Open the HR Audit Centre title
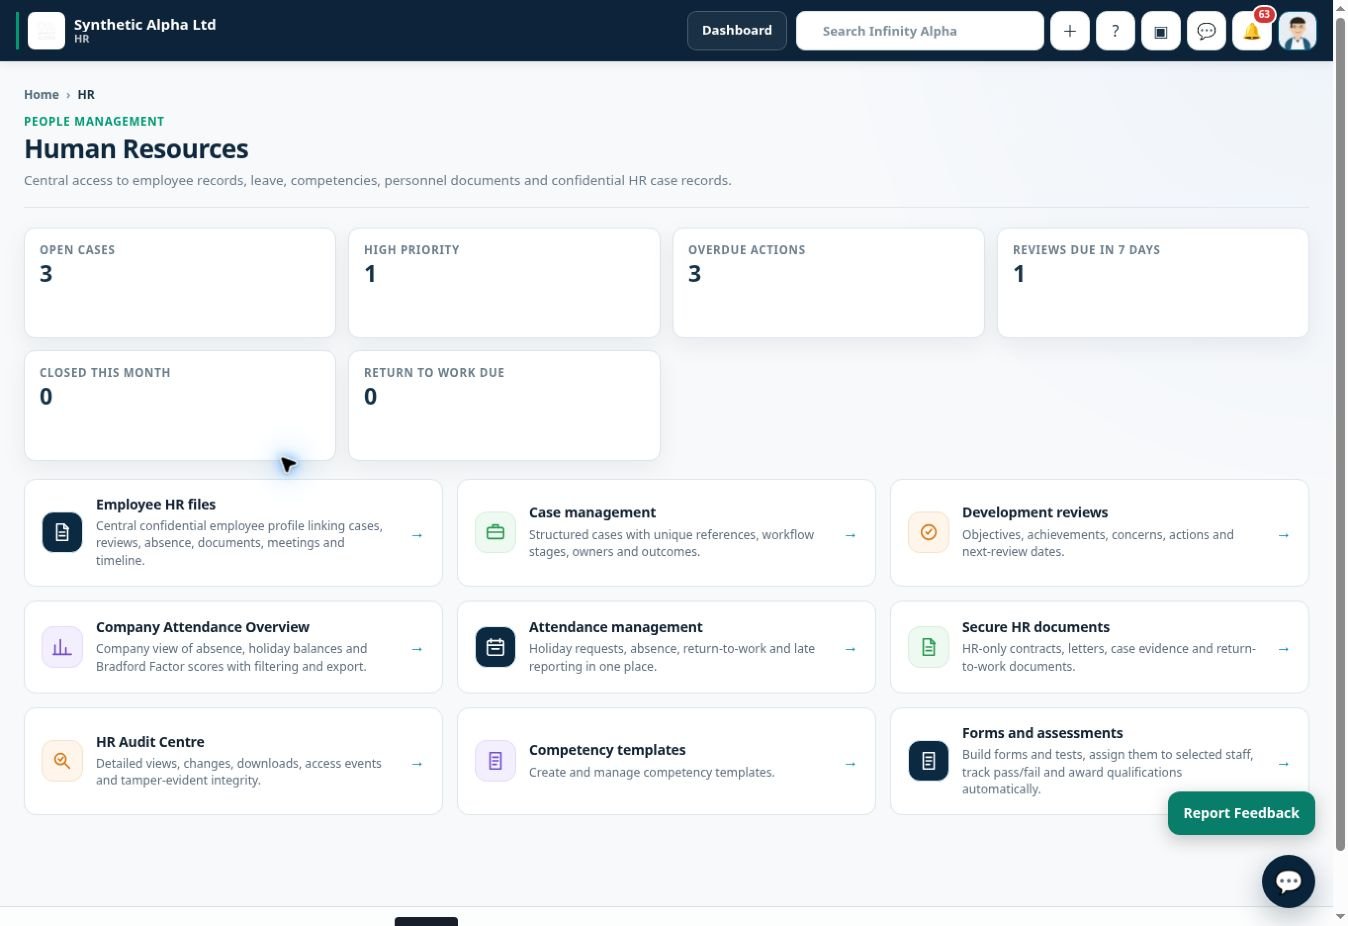Viewport: 1348px width, 926px height. point(150,742)
